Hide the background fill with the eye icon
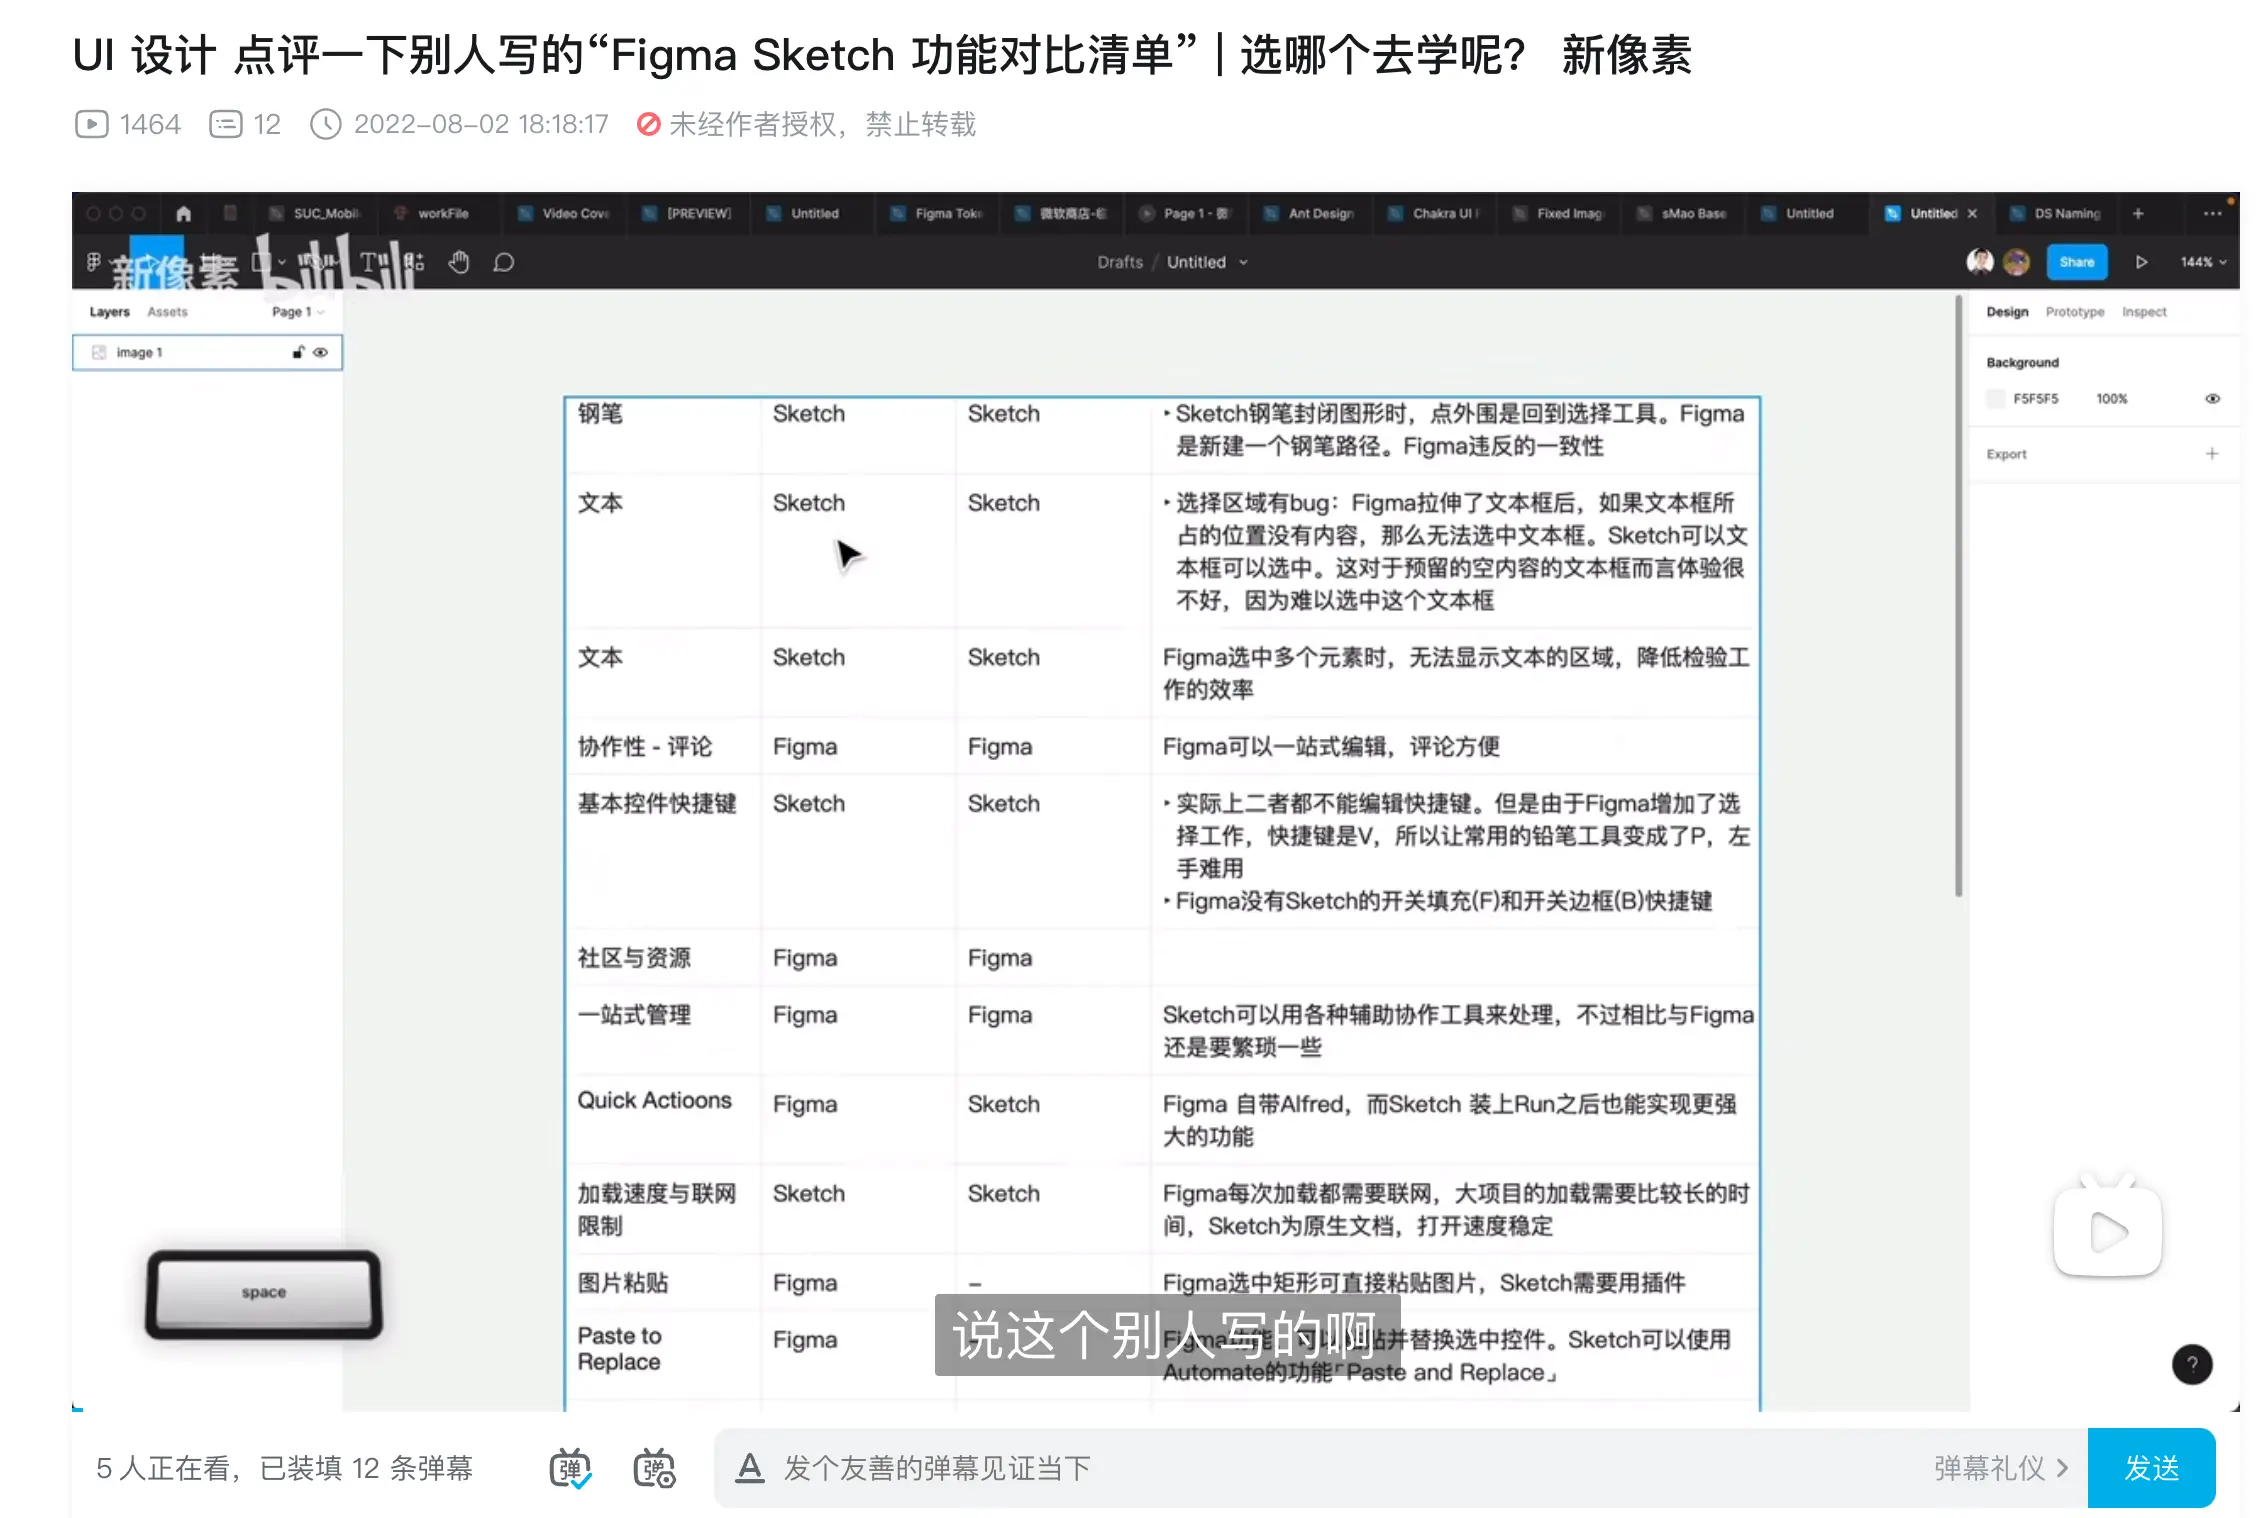This screenshot has width=2262, height=1518. click(2212, 398)
